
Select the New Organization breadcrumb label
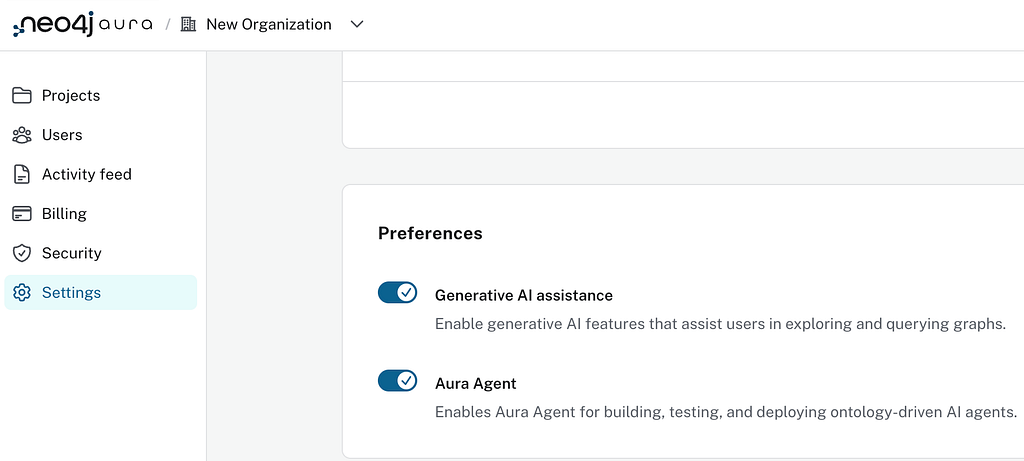click(x=269, y=24)
